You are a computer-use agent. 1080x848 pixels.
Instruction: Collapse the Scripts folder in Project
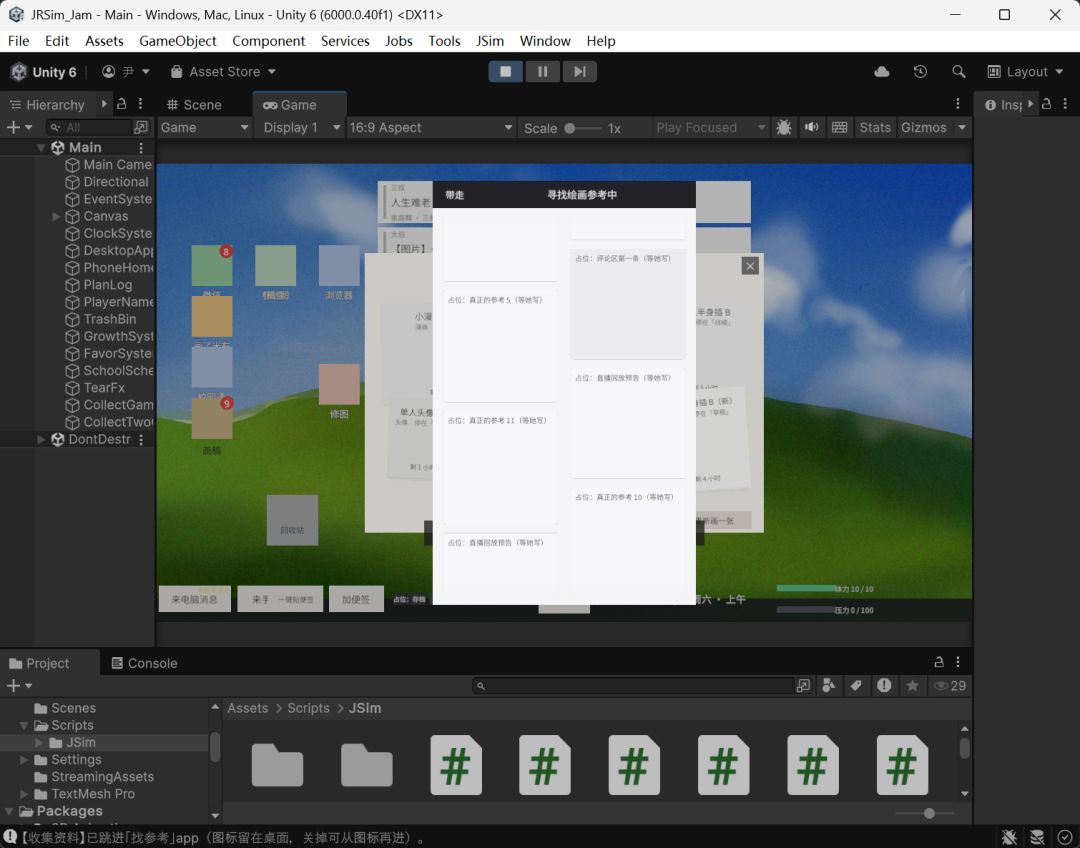24,725
